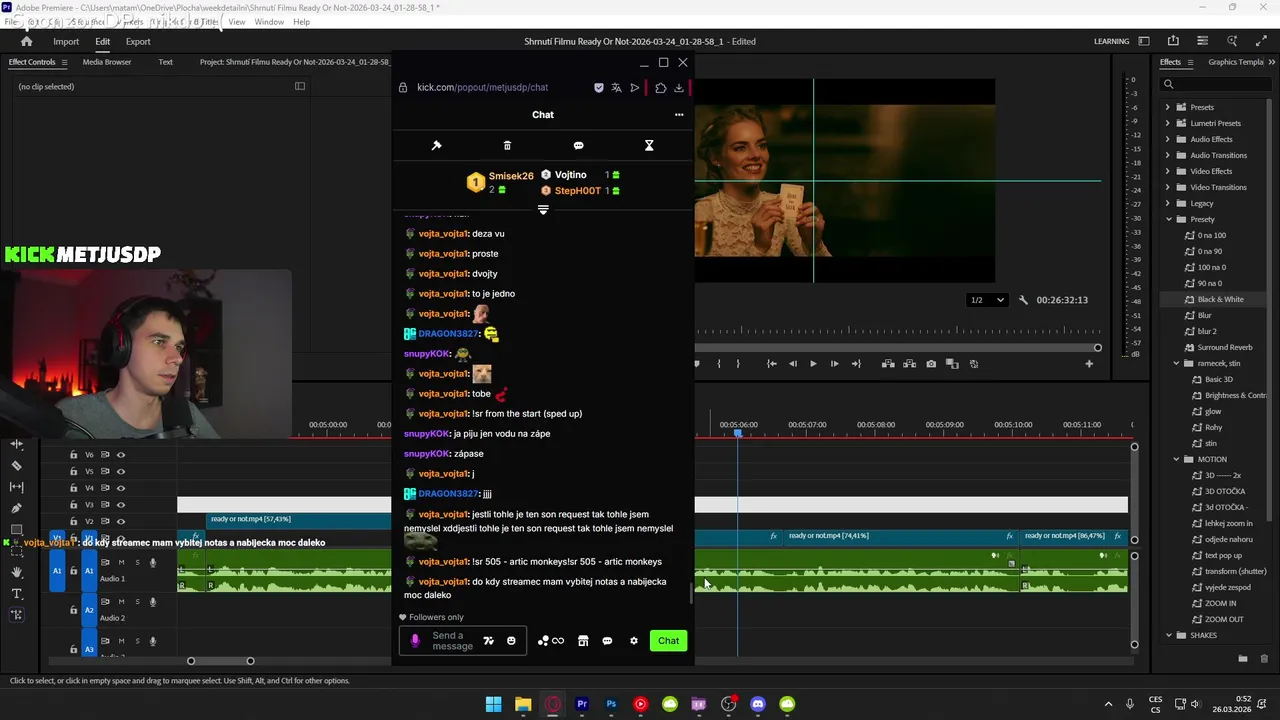Click the Program monitor settings wrench
The width and height of the screenshot is (1280, 720).
[1023, 300]
